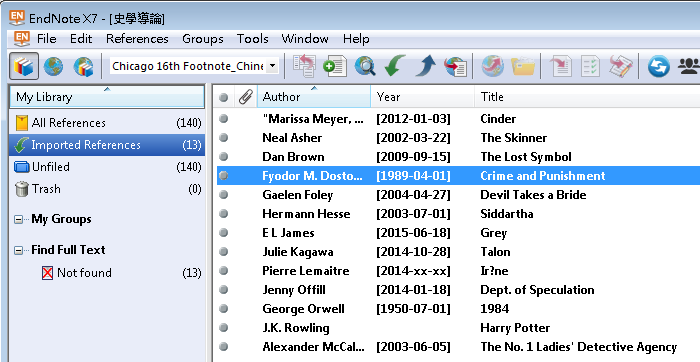The width and height of the screenshot is (700, 362).
Task: Select the Dan Brown reference row
Action: click(458, 157)
